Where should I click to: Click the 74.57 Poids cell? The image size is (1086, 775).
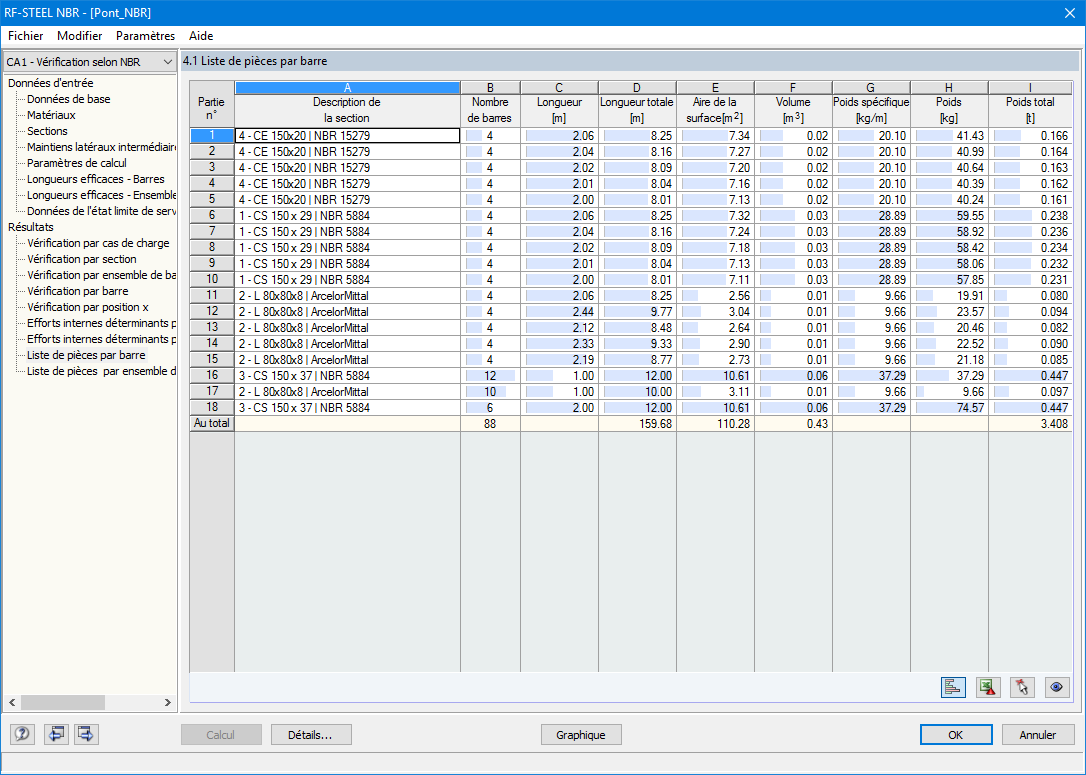pos(950,407)
